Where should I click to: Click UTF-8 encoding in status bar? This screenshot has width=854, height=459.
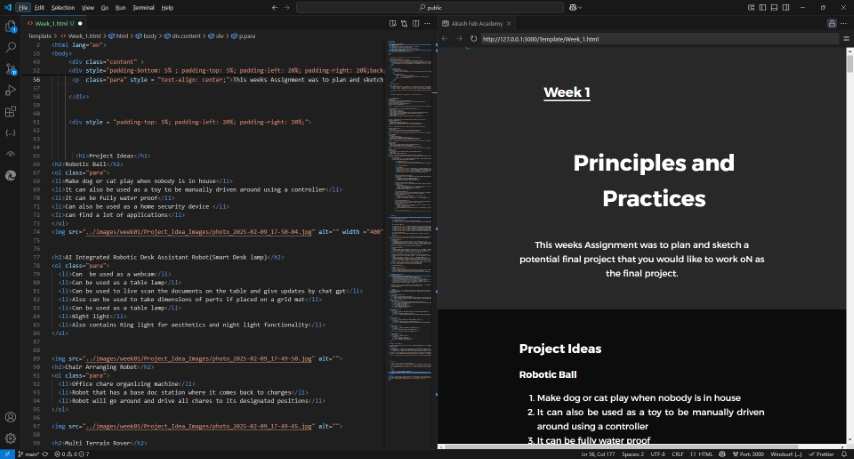[657, 454]
